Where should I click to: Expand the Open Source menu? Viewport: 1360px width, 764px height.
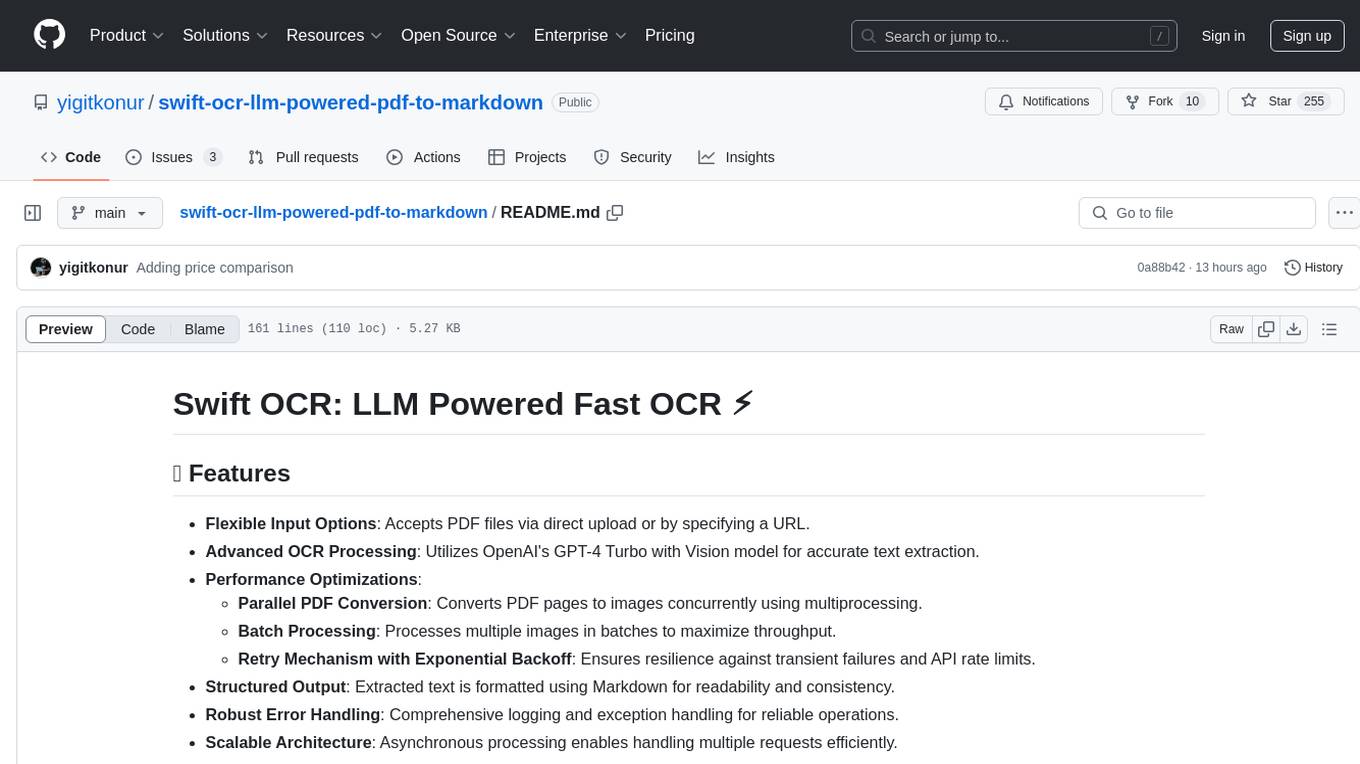click(x=458, y=35)
